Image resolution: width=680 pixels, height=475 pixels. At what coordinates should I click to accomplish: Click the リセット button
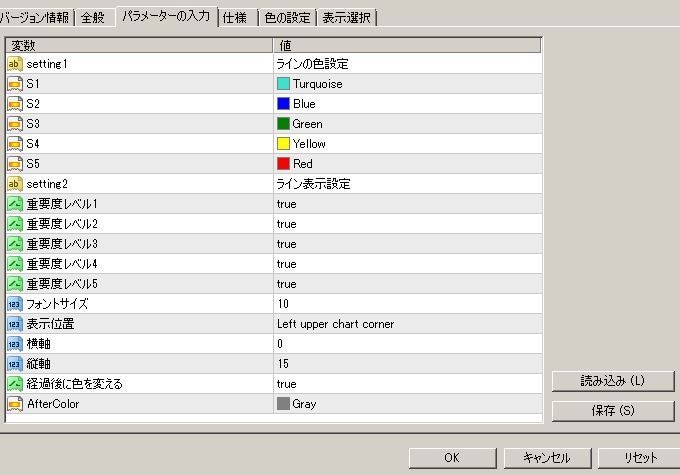pyautogui.click(x=639, y=458)
